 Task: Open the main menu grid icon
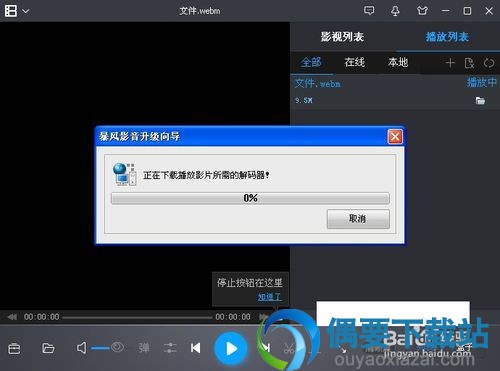click(x=11, y=11)
